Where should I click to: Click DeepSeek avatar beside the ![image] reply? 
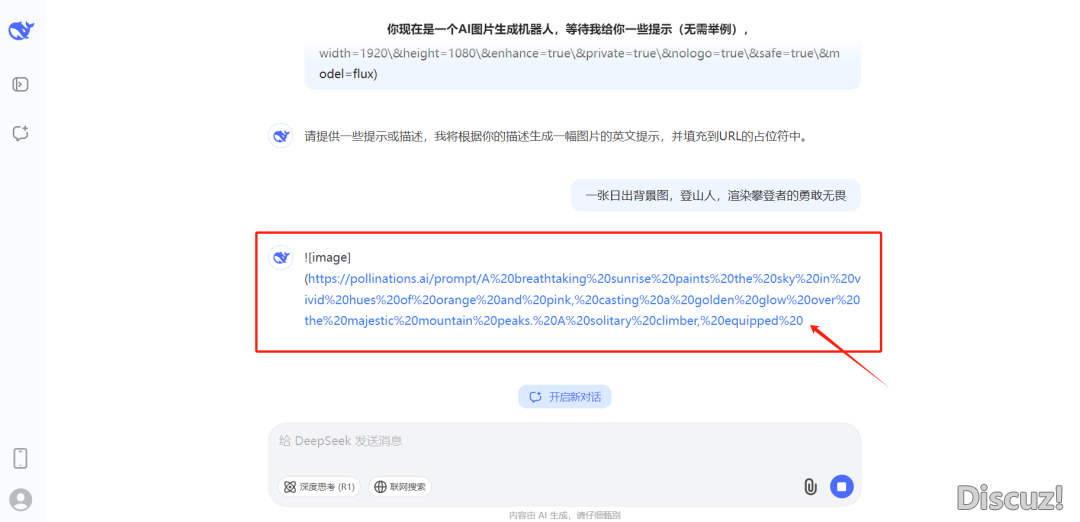[281, 258]
